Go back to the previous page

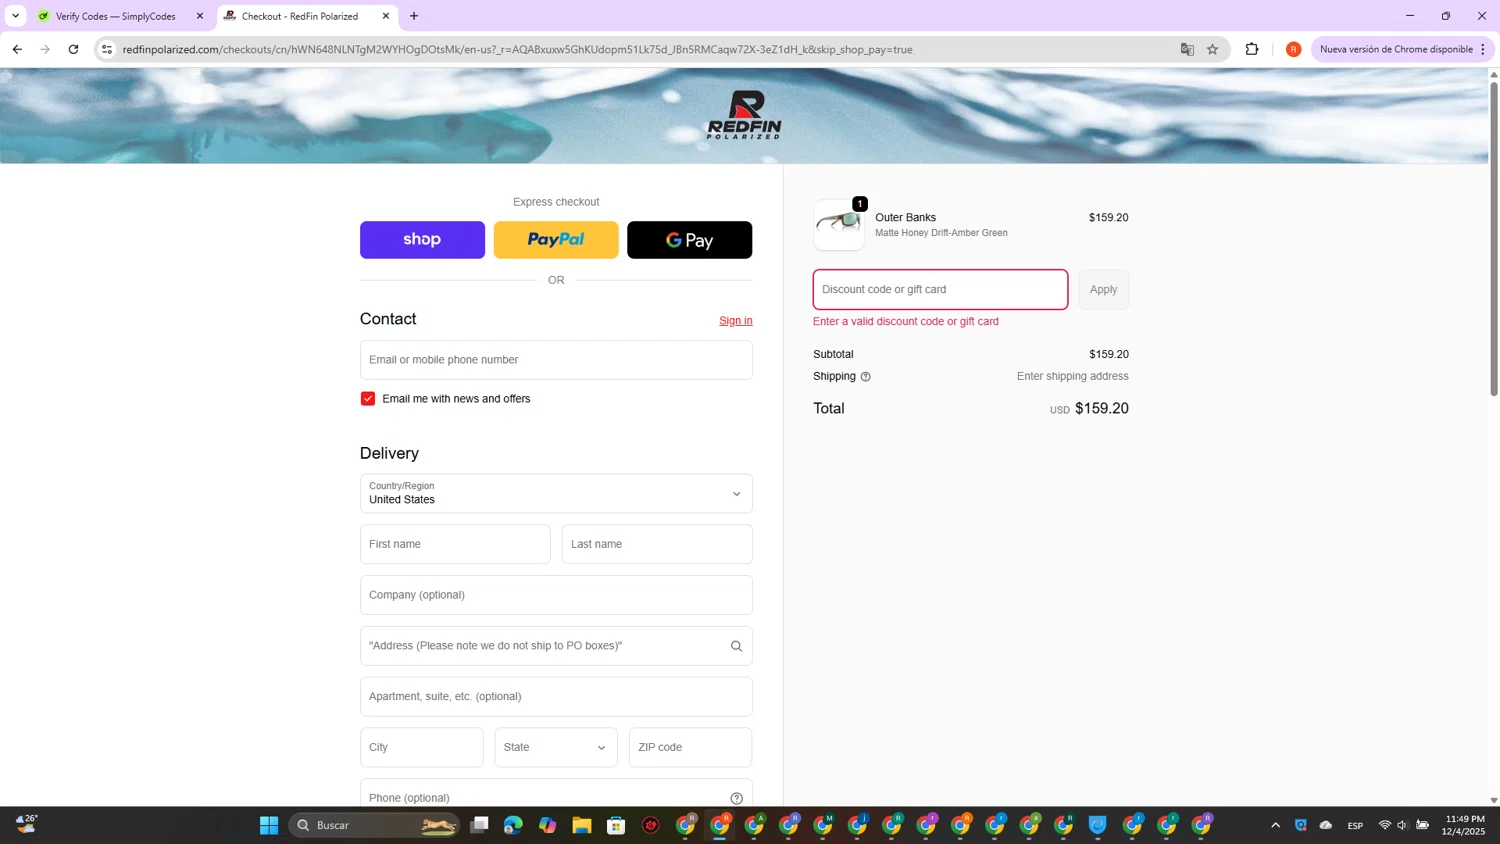[x=17, y=49]
